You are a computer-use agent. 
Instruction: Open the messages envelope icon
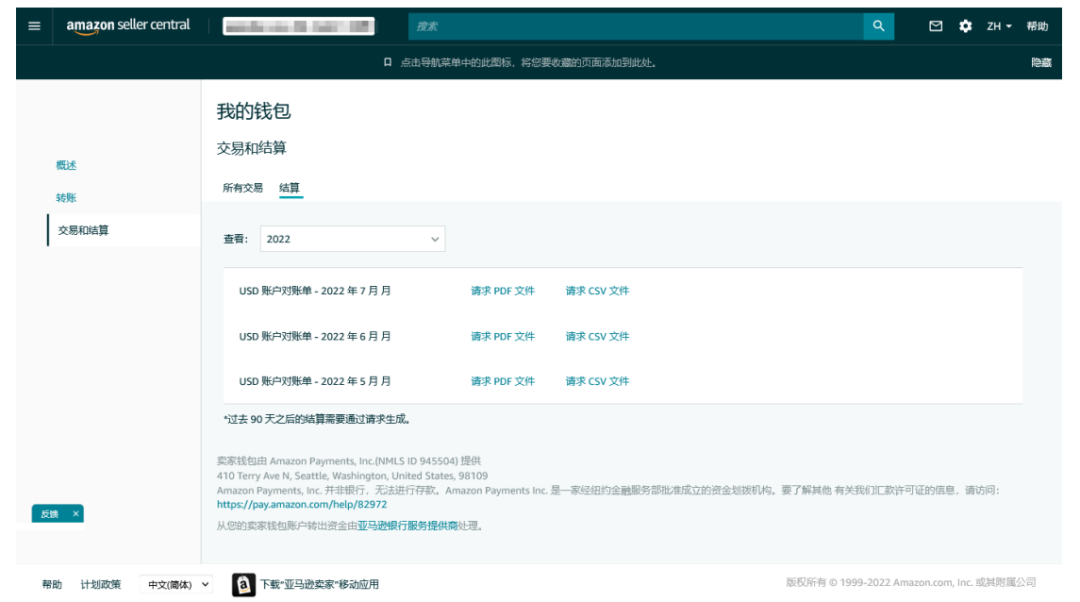point(935,26)
